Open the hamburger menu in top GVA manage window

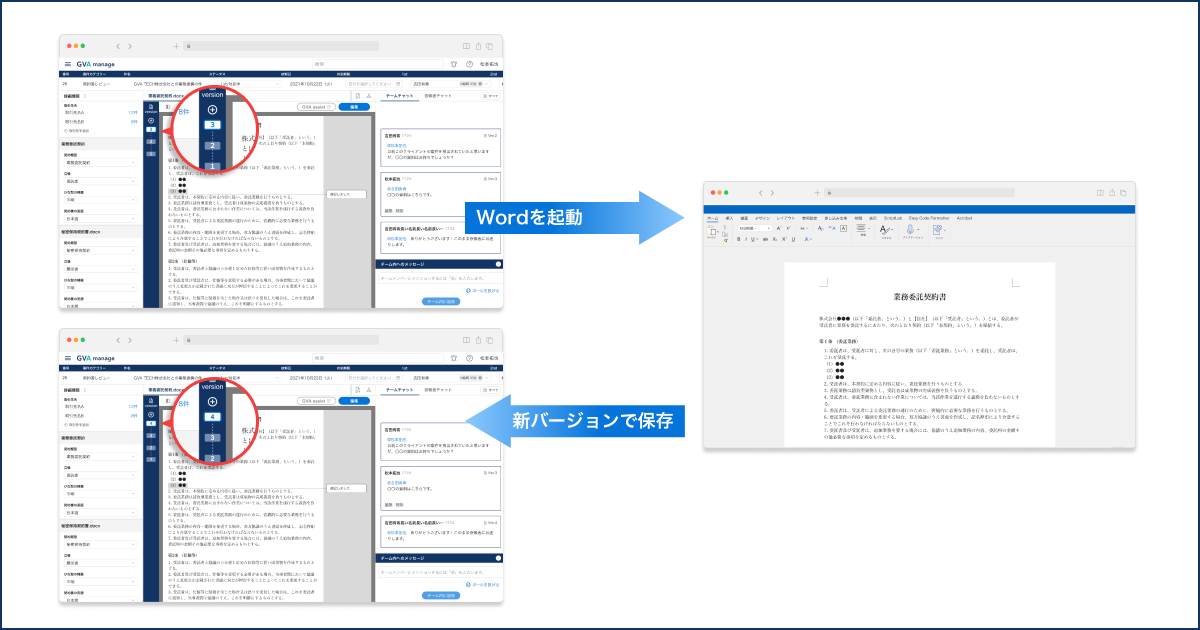coord(68,64)
